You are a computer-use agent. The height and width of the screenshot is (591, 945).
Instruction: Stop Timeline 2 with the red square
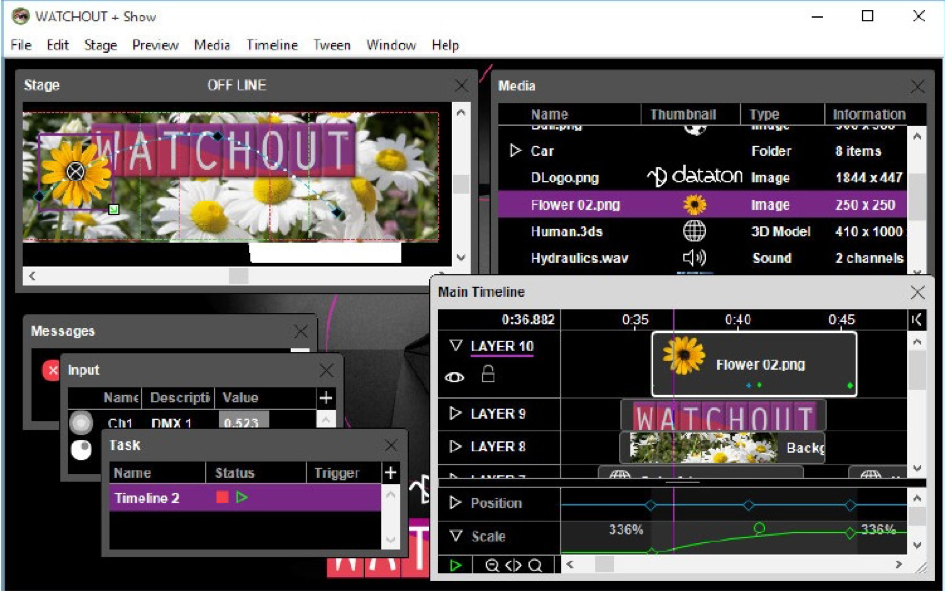222,497
